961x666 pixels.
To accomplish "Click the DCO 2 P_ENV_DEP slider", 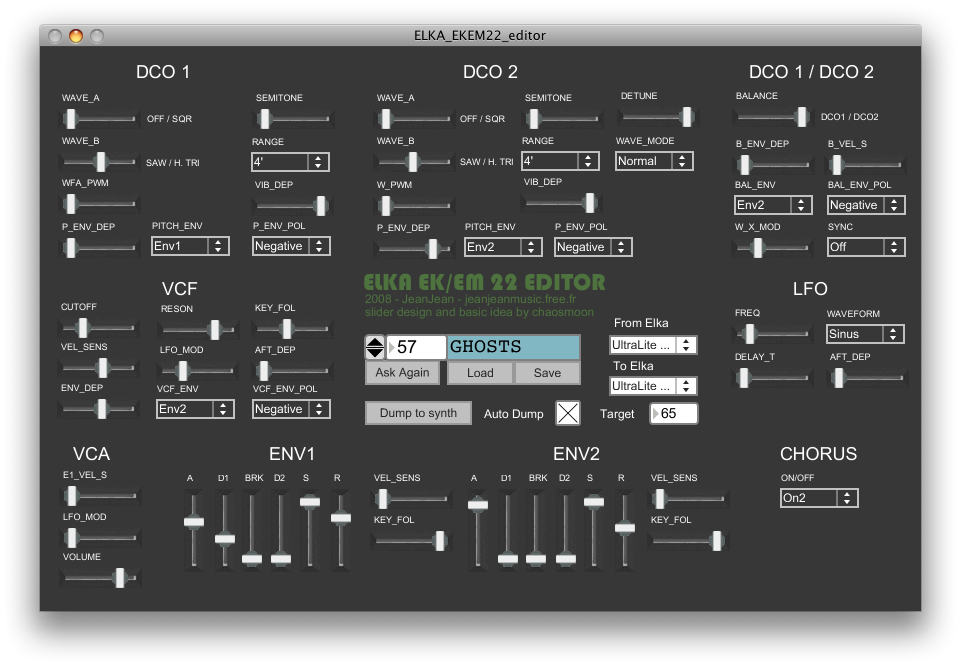I will [x=414, y=248].
